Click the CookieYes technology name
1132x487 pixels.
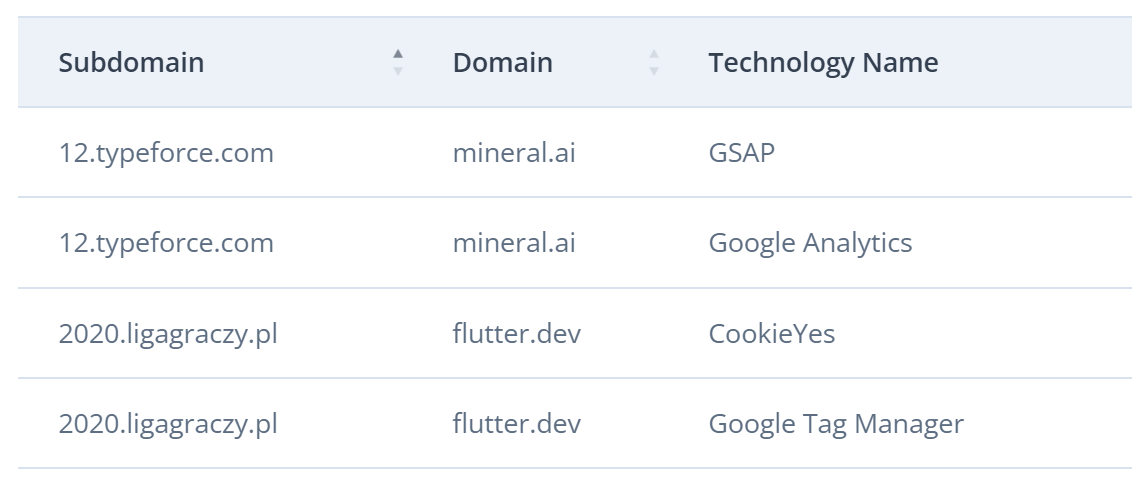point(771,333)
